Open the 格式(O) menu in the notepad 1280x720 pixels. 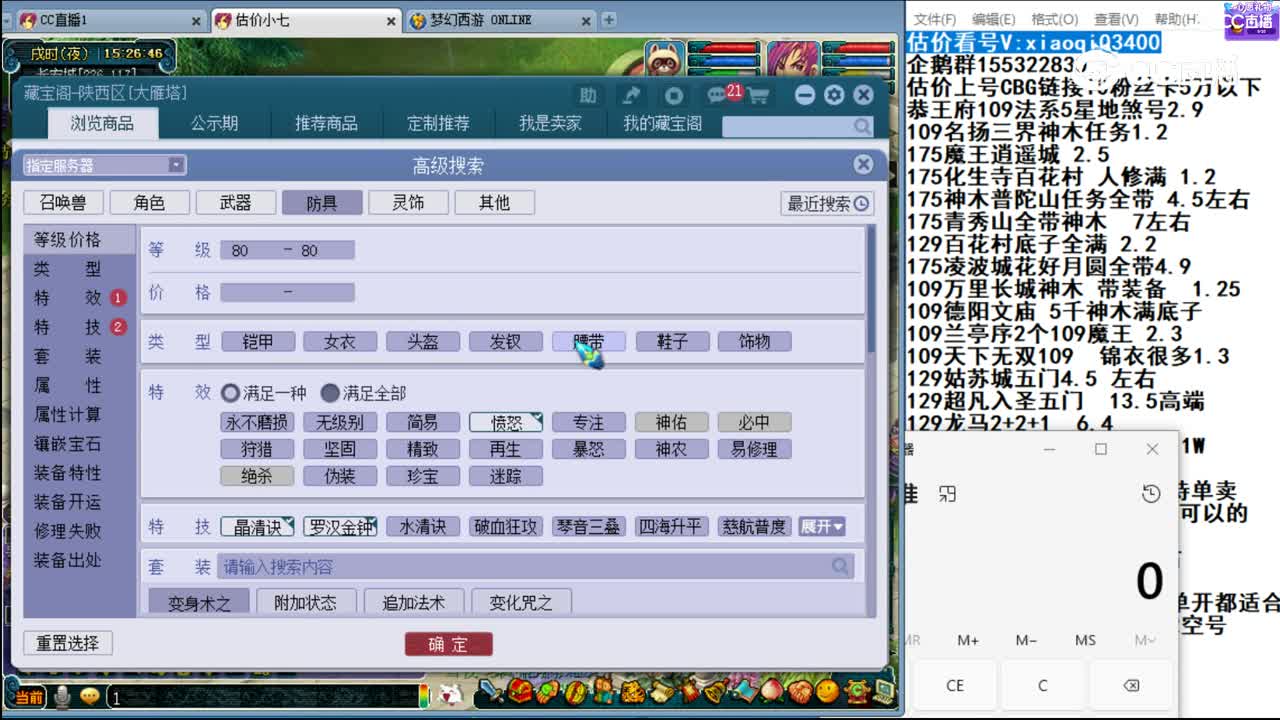(1054, 19)
